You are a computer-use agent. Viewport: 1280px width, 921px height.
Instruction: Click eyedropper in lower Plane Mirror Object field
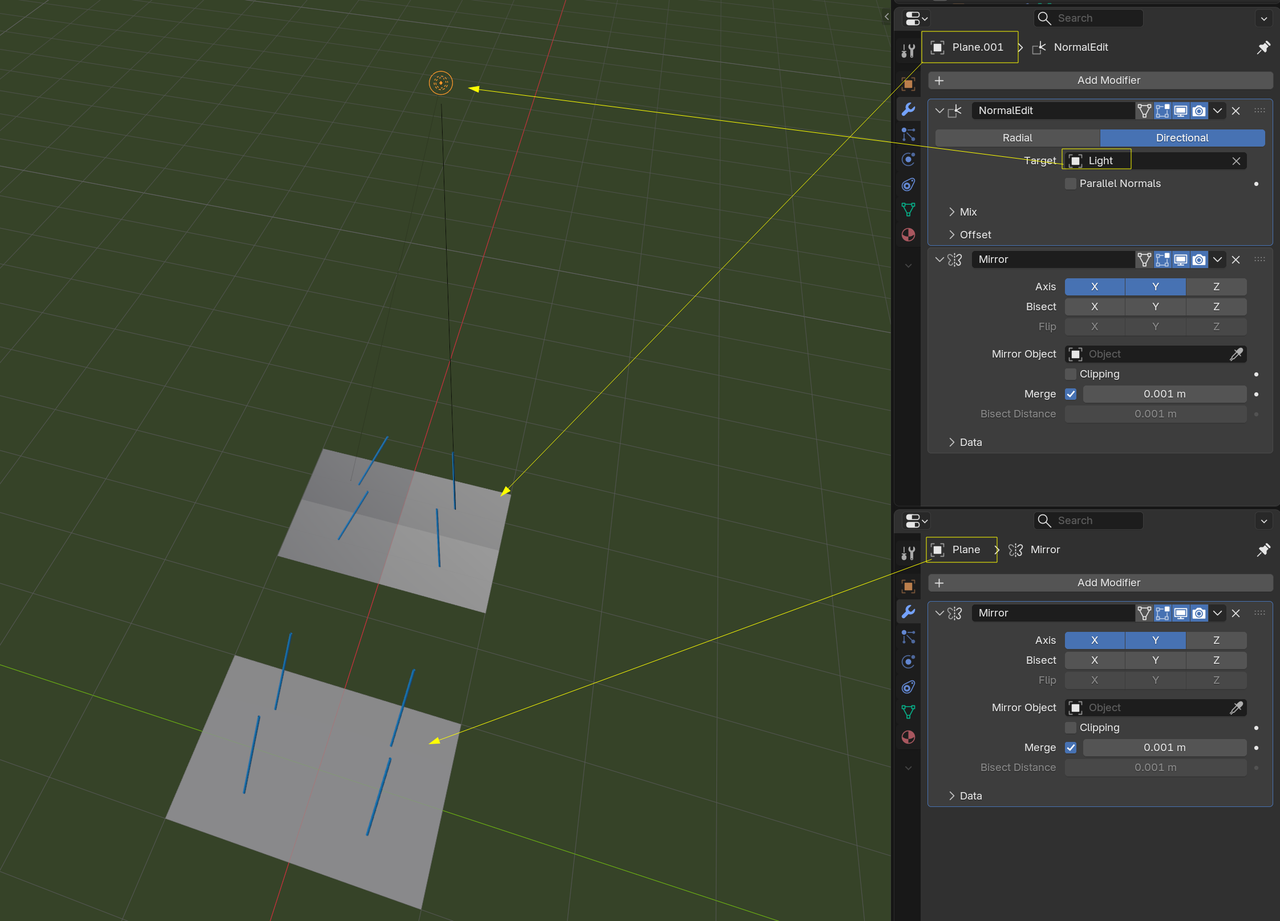point(1237,707)
